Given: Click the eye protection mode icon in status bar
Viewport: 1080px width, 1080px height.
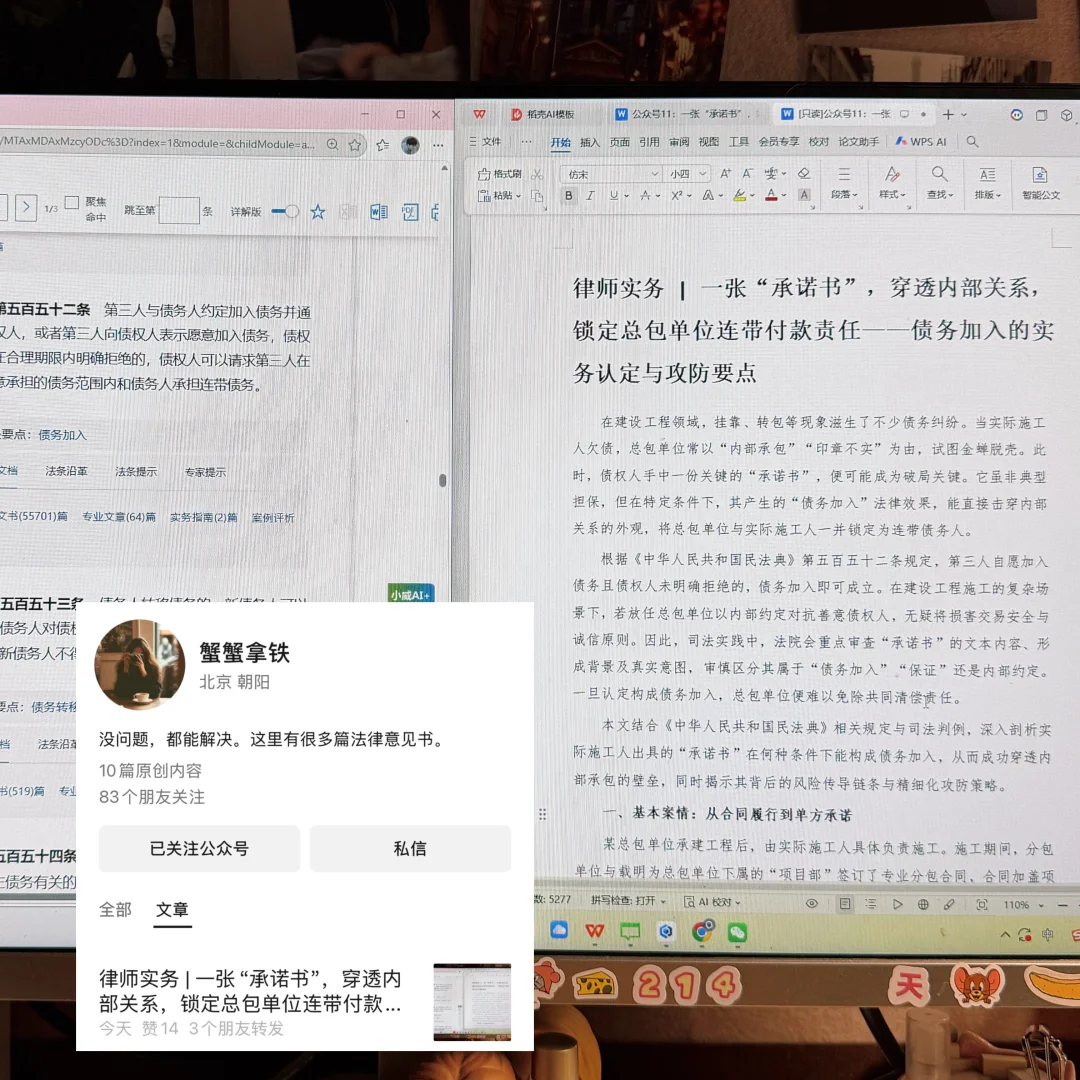Looking at the screenshot, I should click(811, 904).
